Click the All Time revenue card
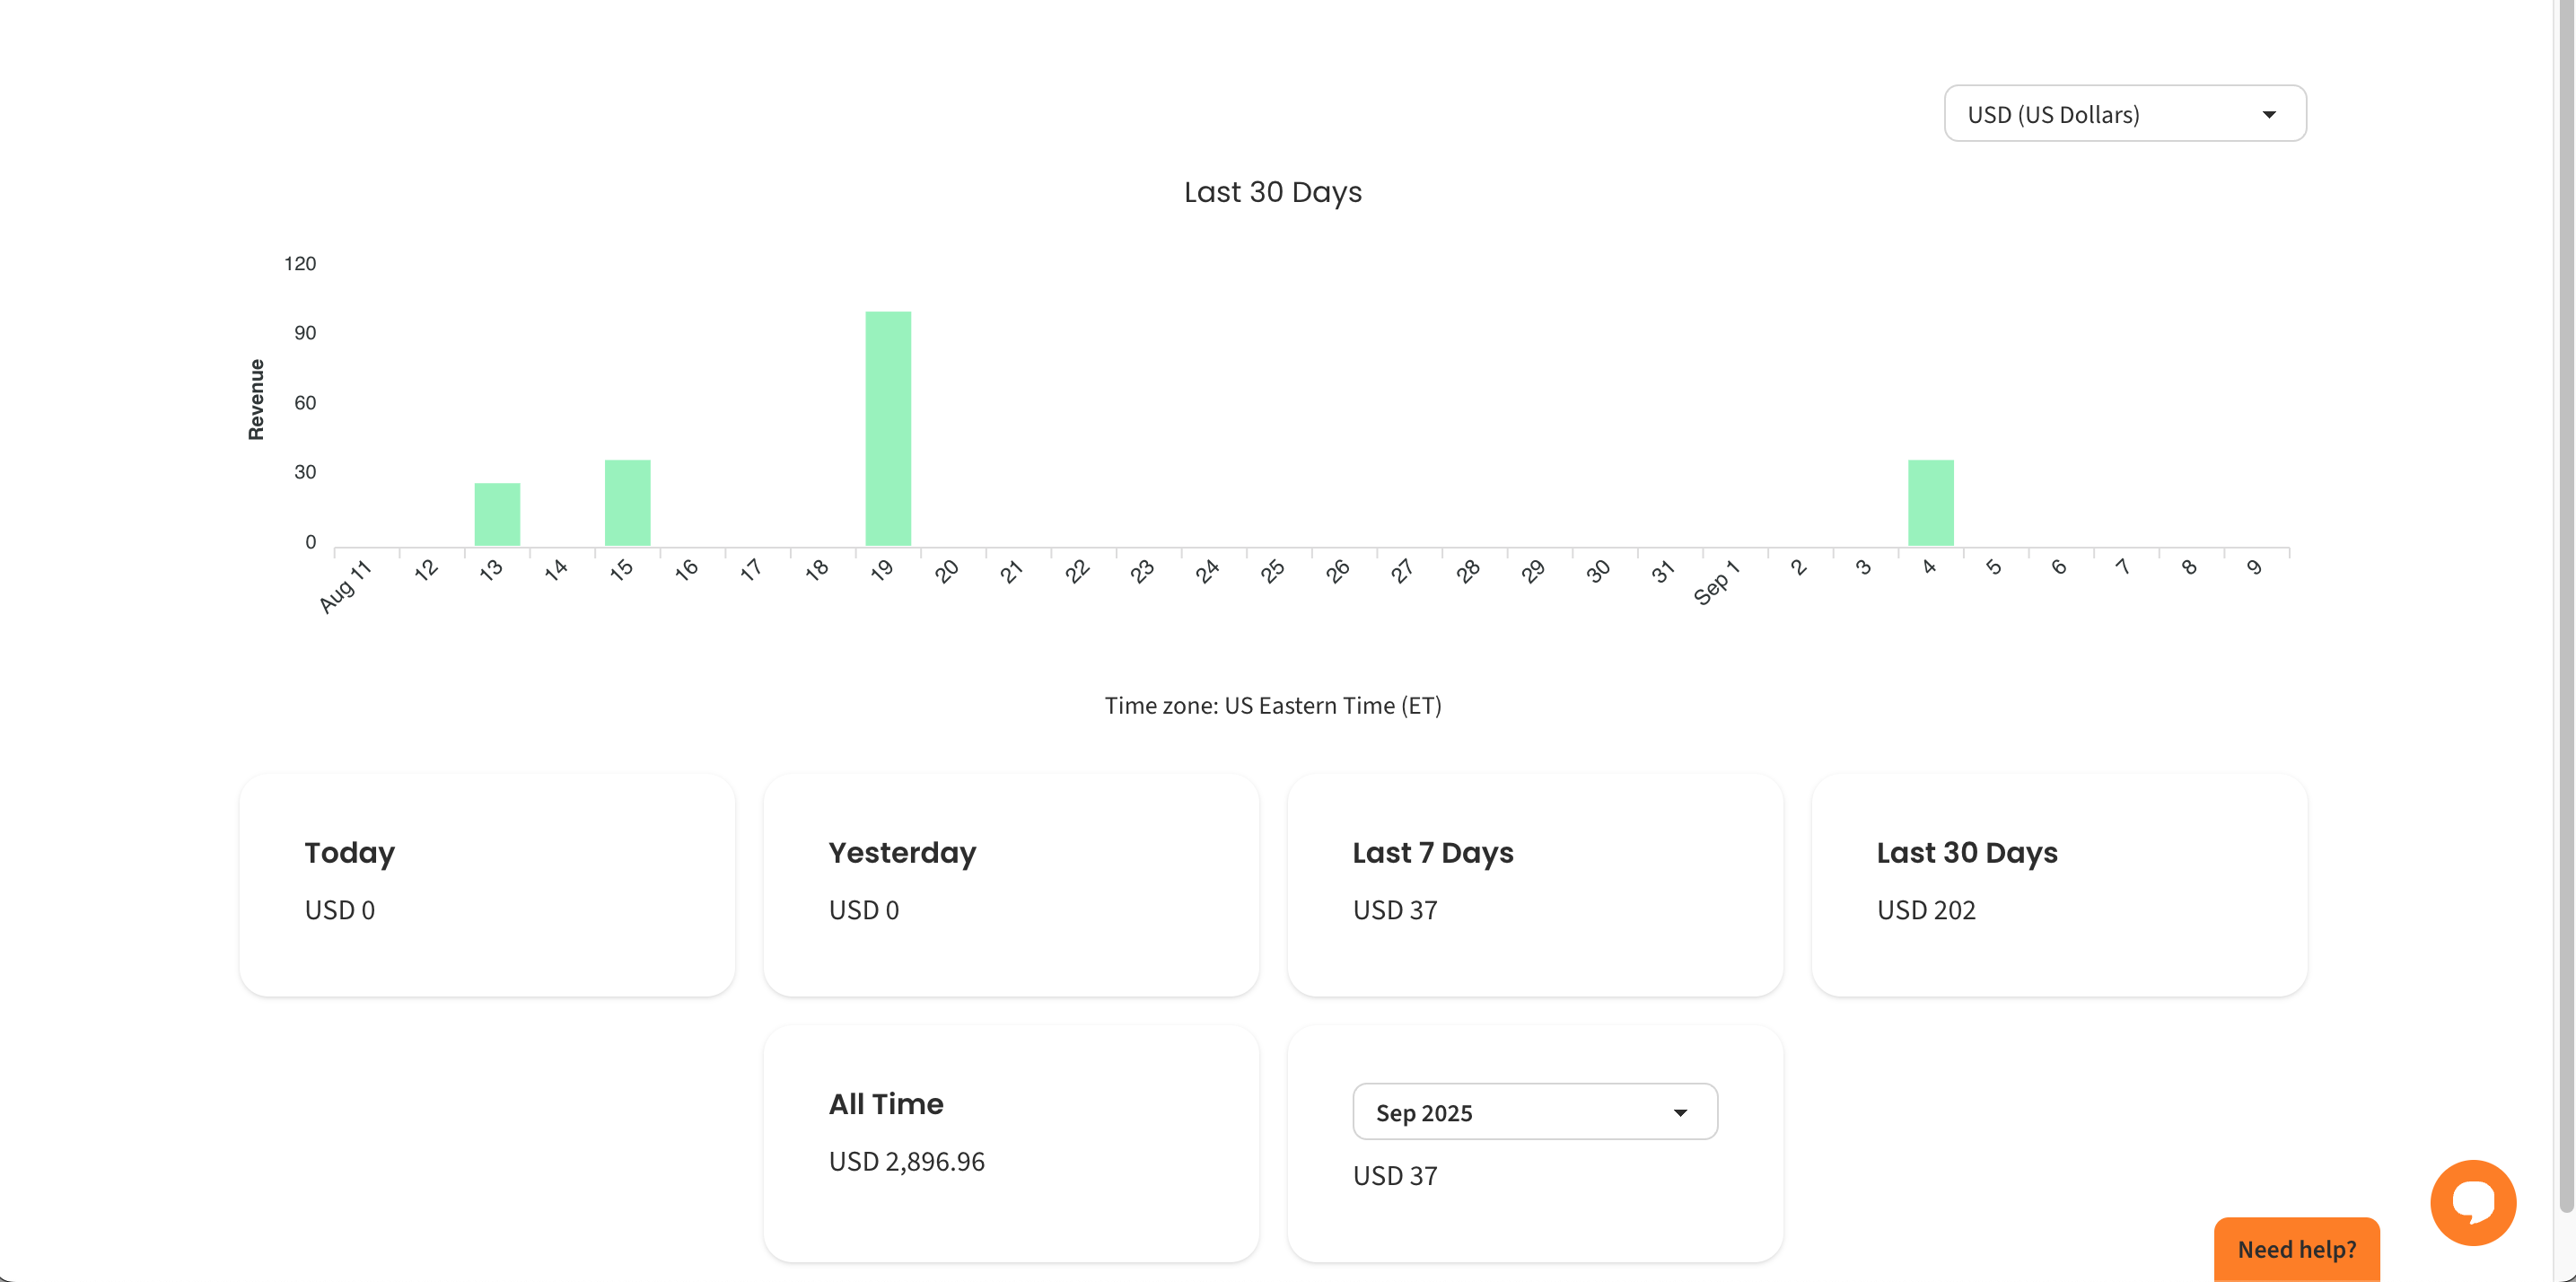The width and height of the screenshot is (2576, 1282). pos(1011,1142)
